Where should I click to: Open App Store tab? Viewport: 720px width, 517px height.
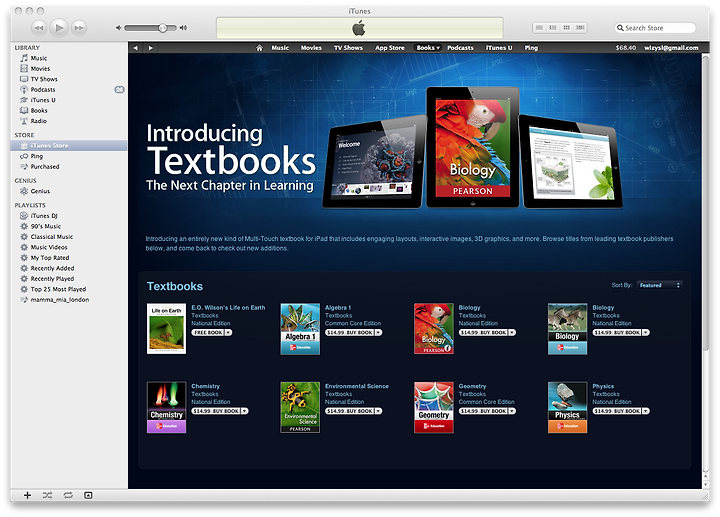pos(390,48)
